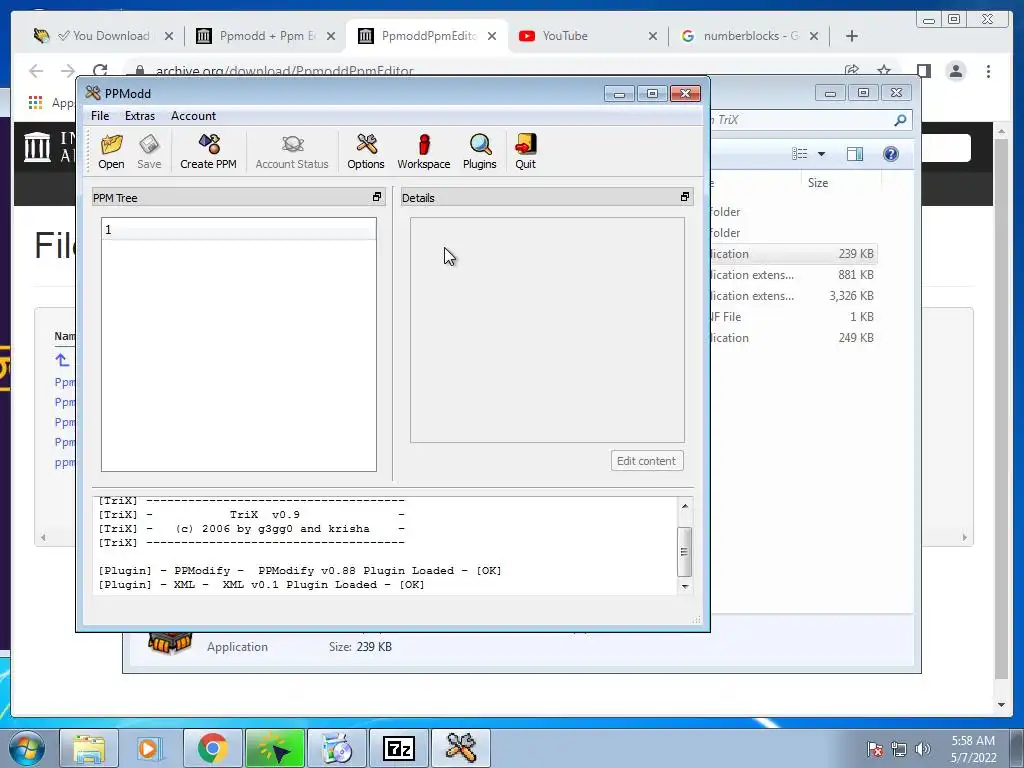
Task: Click the Edit content button
Action: (x=647, y=460)
